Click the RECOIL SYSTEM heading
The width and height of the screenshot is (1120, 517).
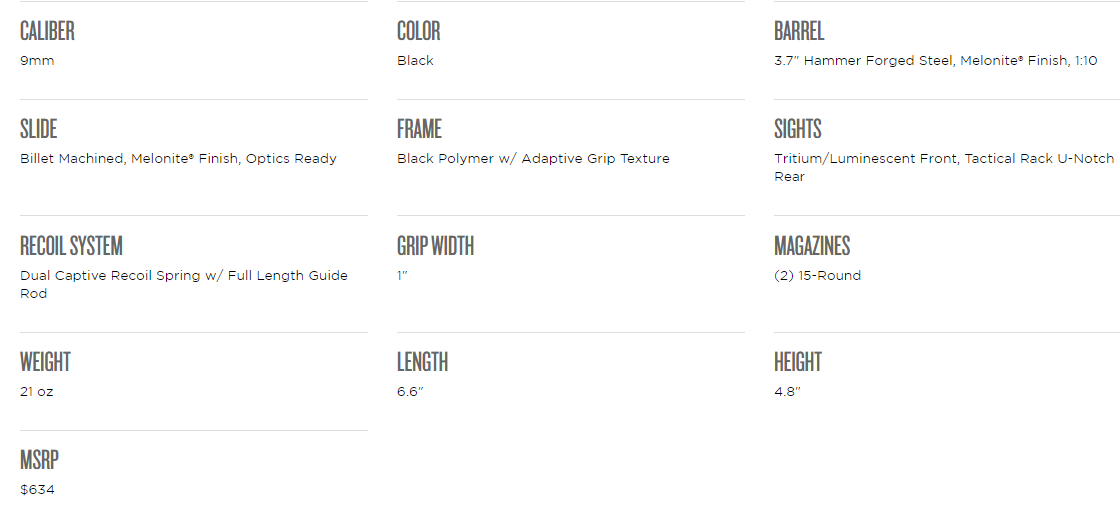tap(71, 246)
